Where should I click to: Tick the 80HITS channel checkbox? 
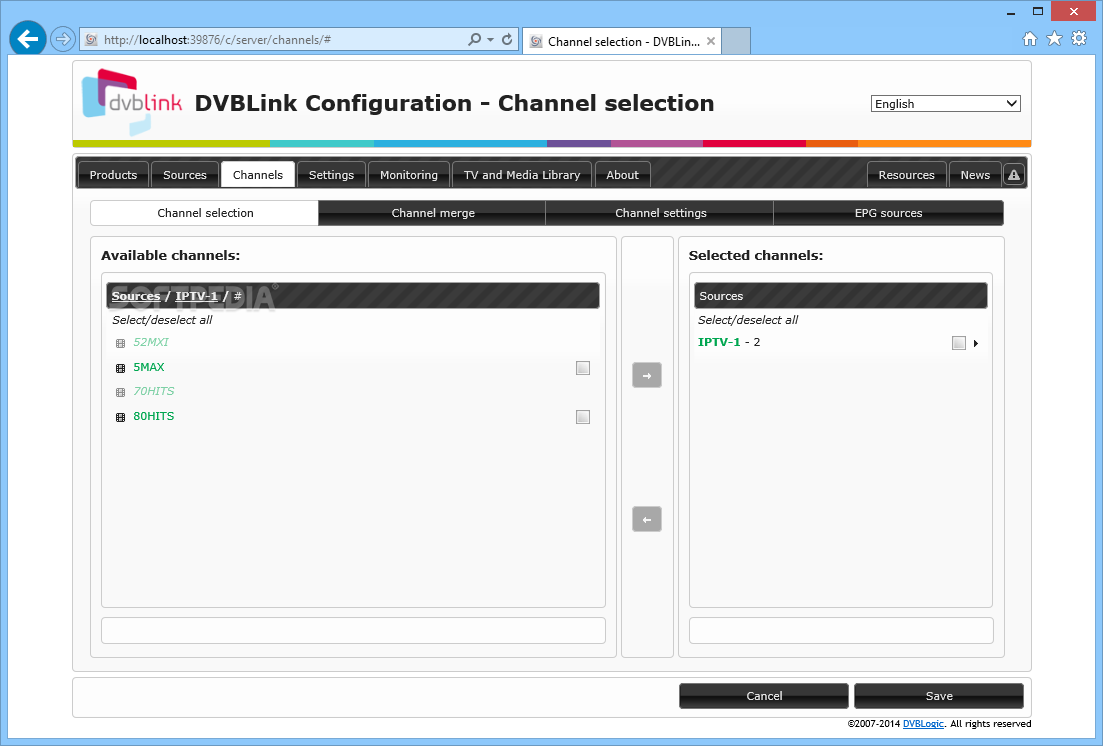coord(582,417)
